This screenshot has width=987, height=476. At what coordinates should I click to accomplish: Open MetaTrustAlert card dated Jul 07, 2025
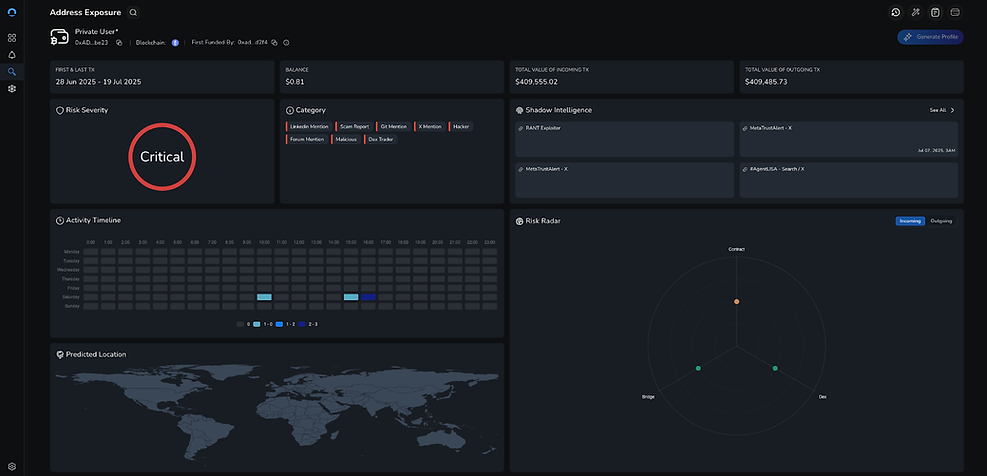pyautogui.click(x=849, y=139)
